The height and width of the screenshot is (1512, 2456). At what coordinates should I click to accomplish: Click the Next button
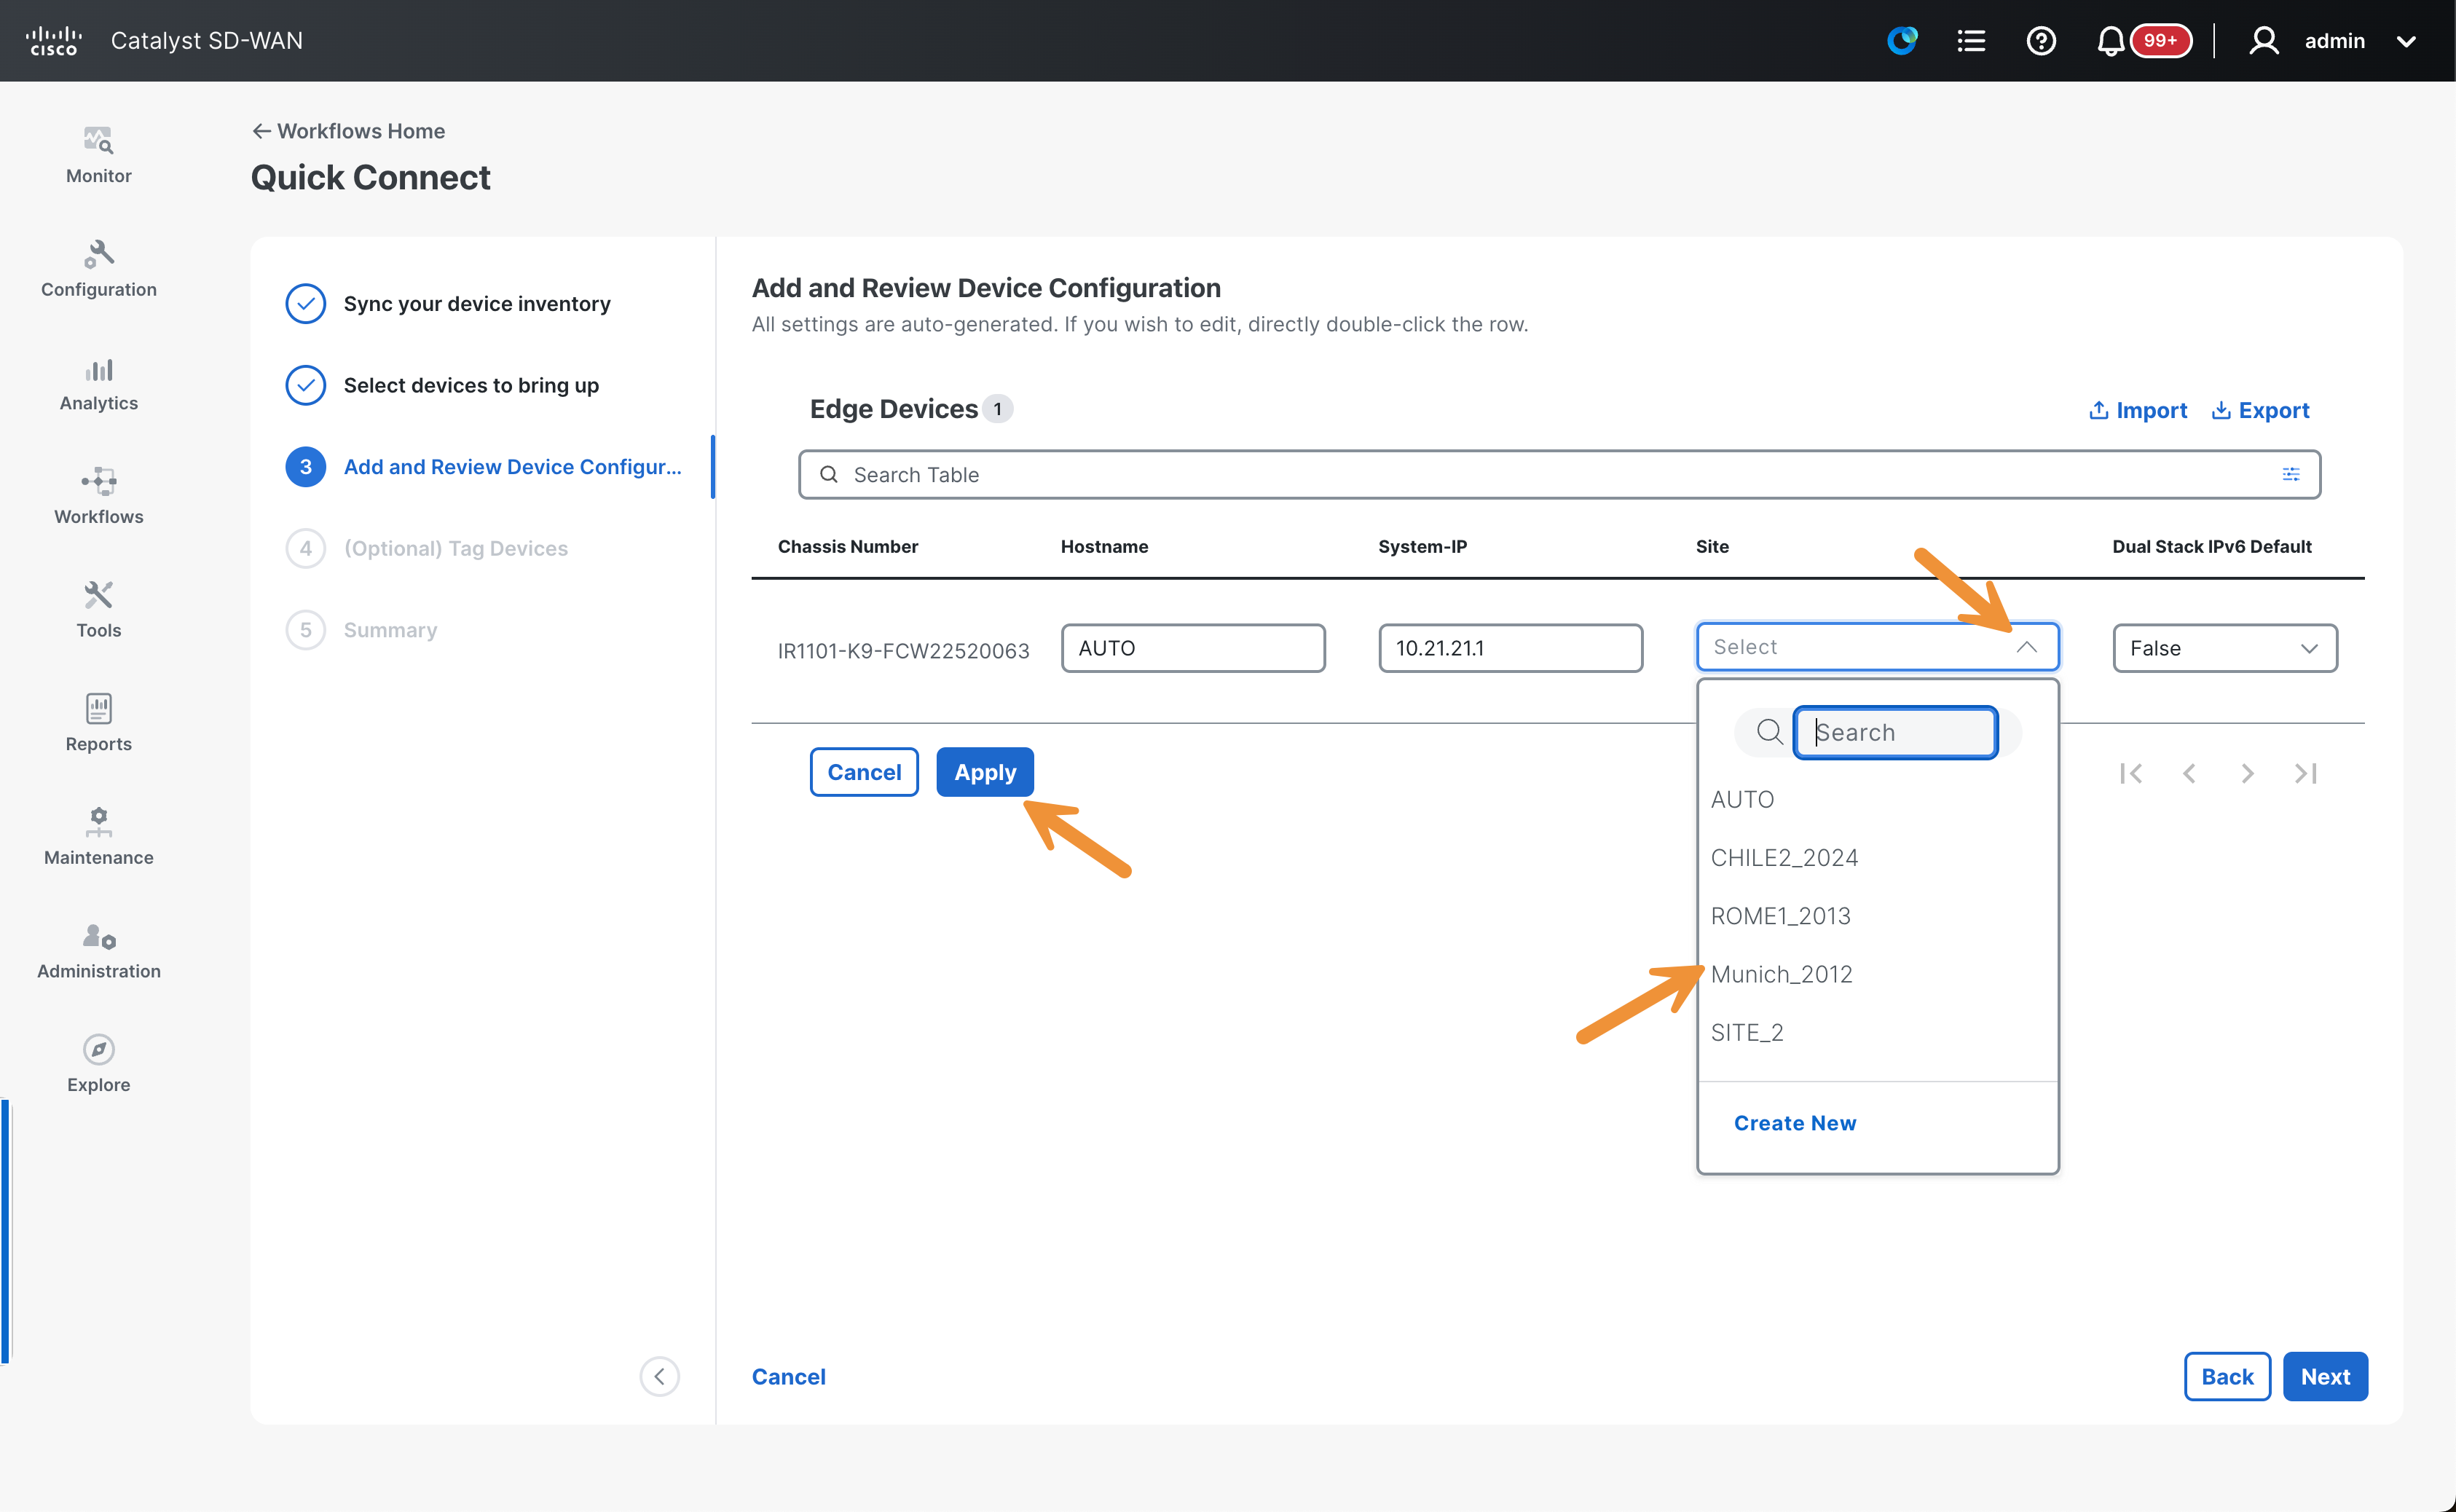pos(2325,1376)
